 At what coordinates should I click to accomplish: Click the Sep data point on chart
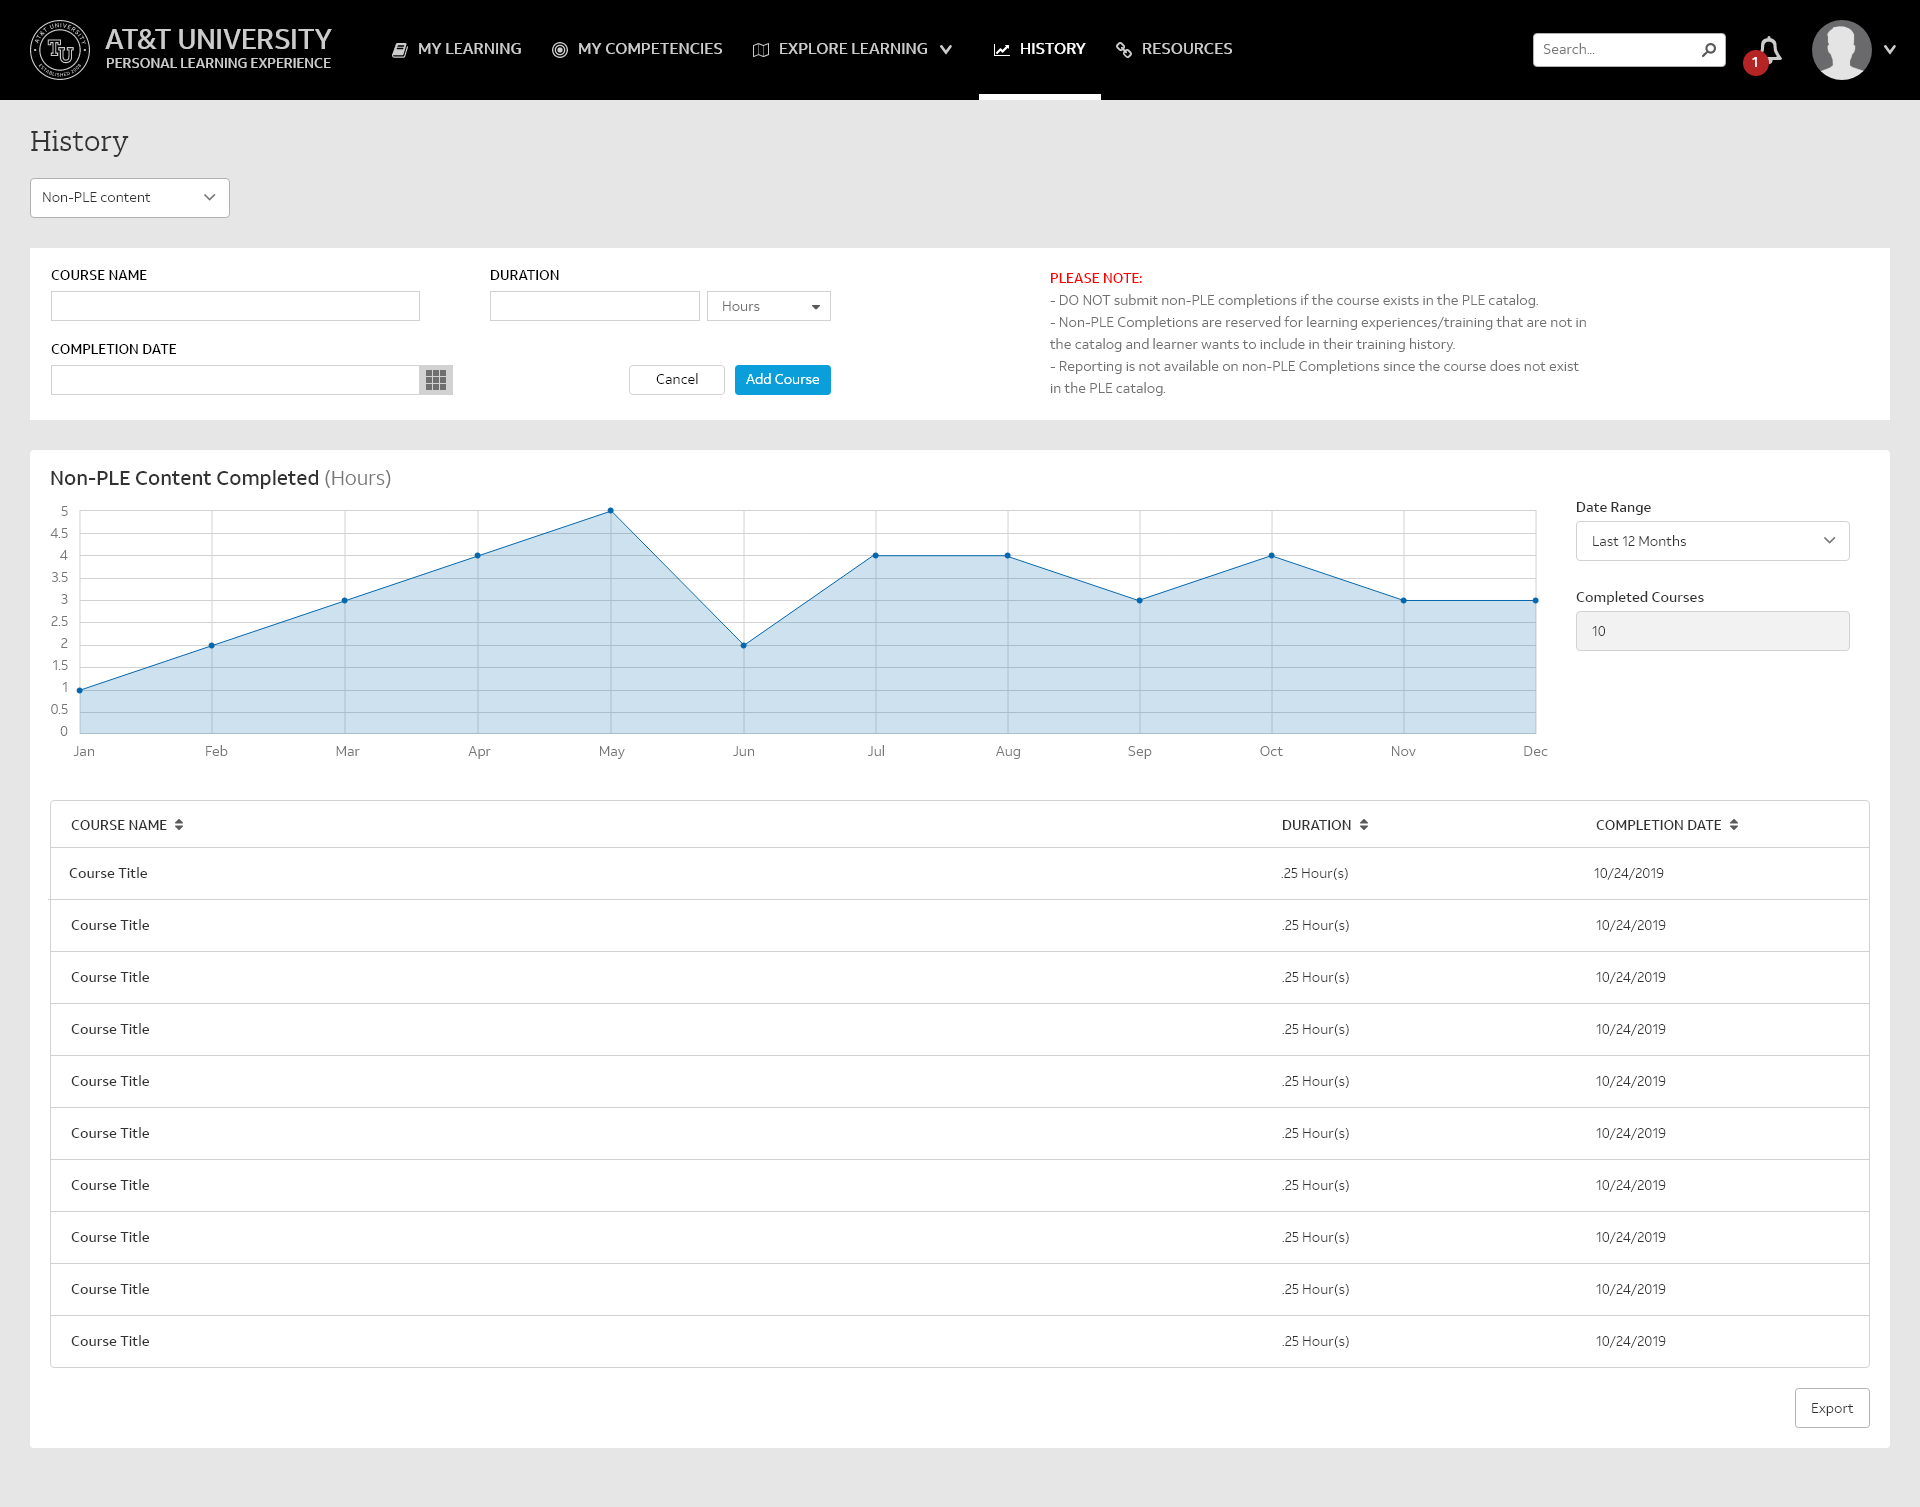pos(1140,601)
